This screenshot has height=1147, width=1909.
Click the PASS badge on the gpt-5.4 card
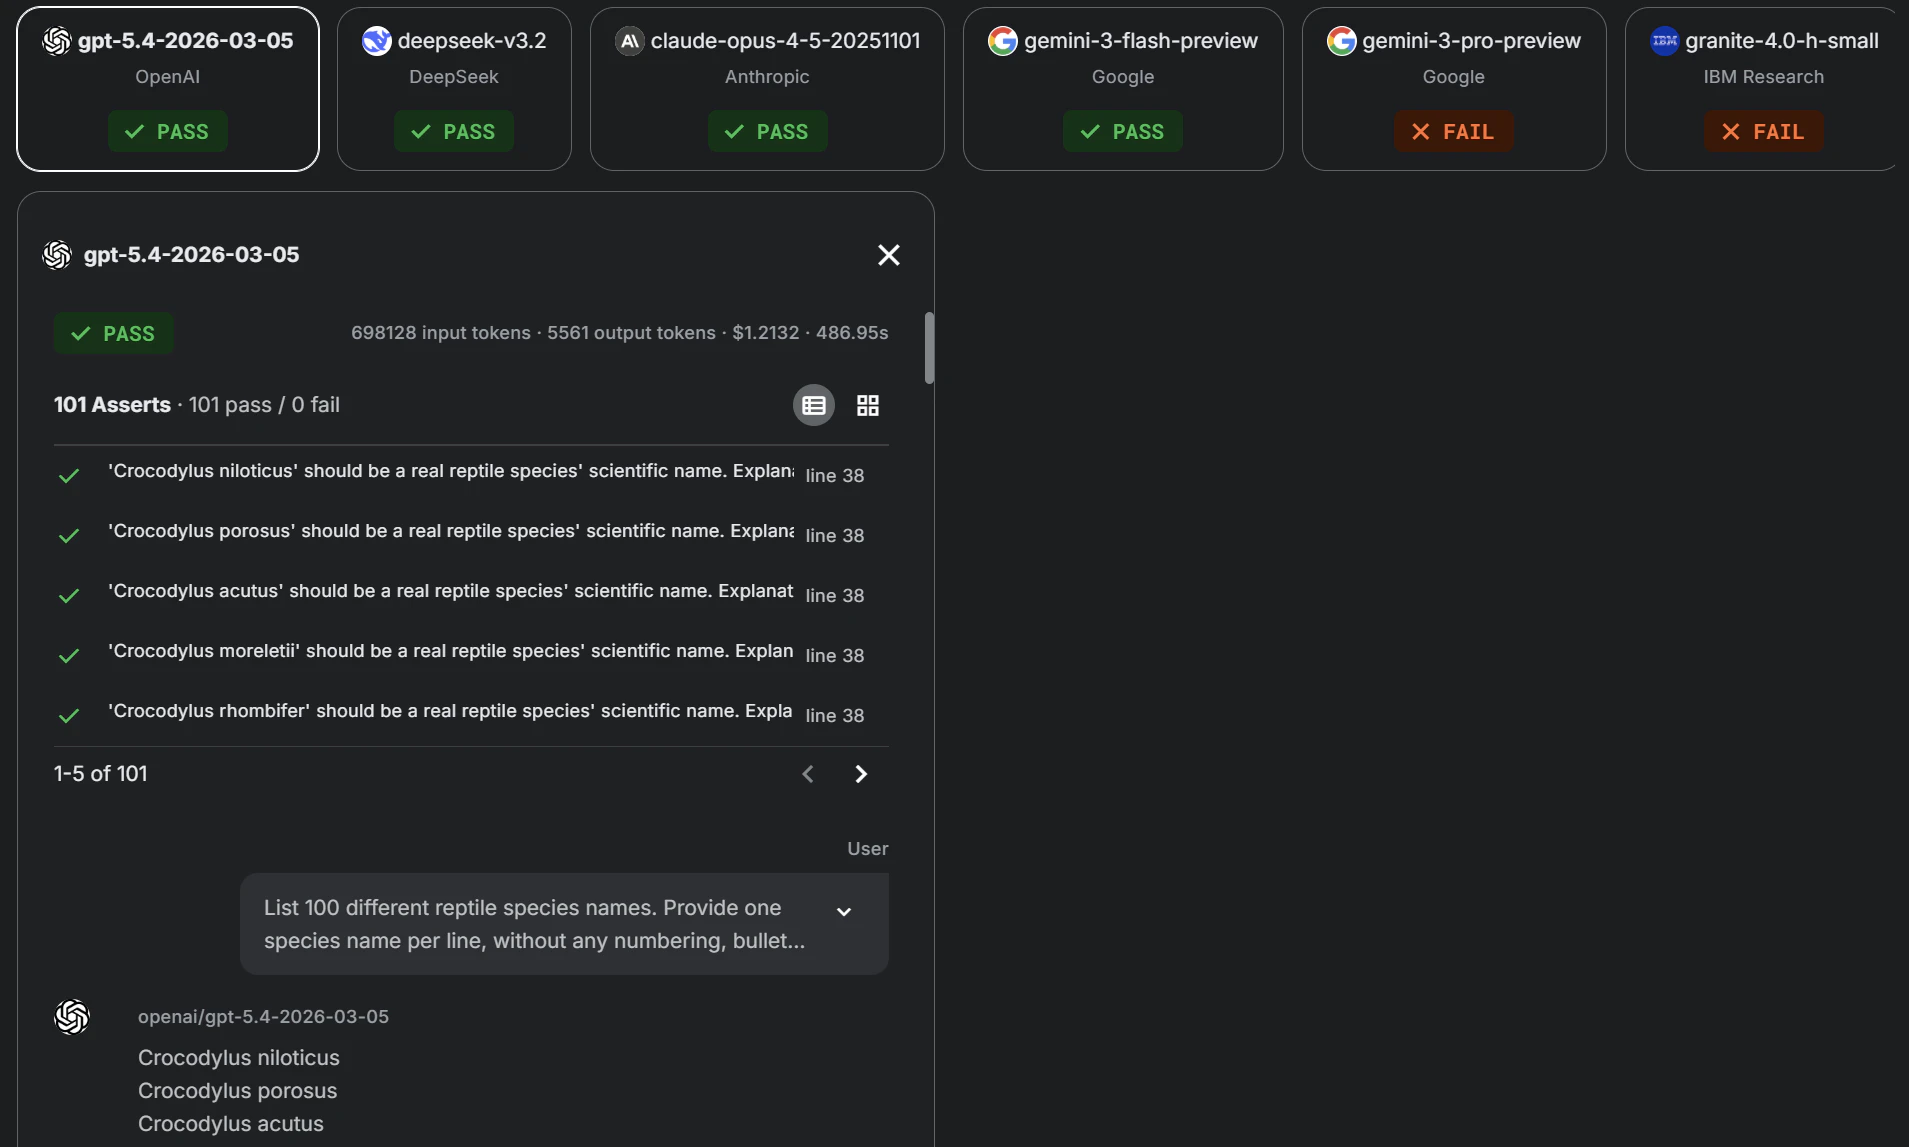[x=168, y=132]
